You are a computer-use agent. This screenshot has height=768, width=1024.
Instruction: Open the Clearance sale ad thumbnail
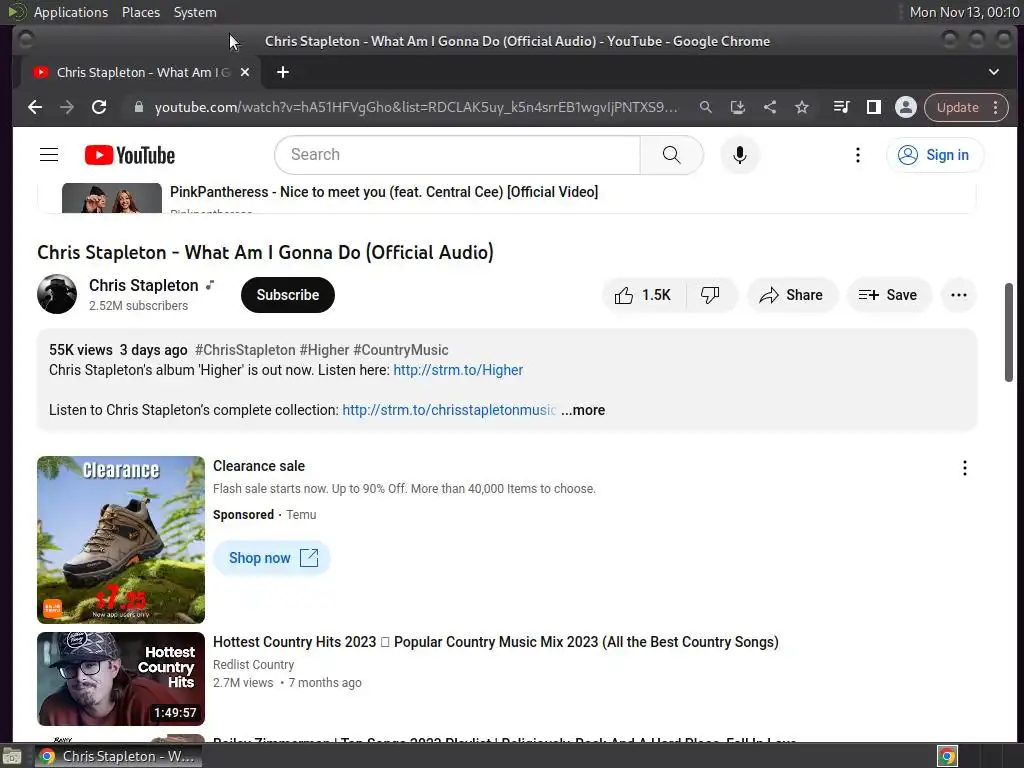point(121,539)
